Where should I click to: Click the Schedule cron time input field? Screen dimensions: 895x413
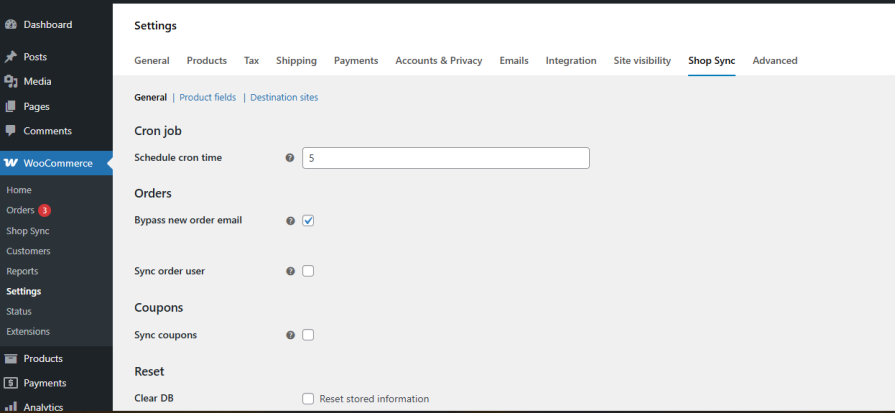(445, 158)
